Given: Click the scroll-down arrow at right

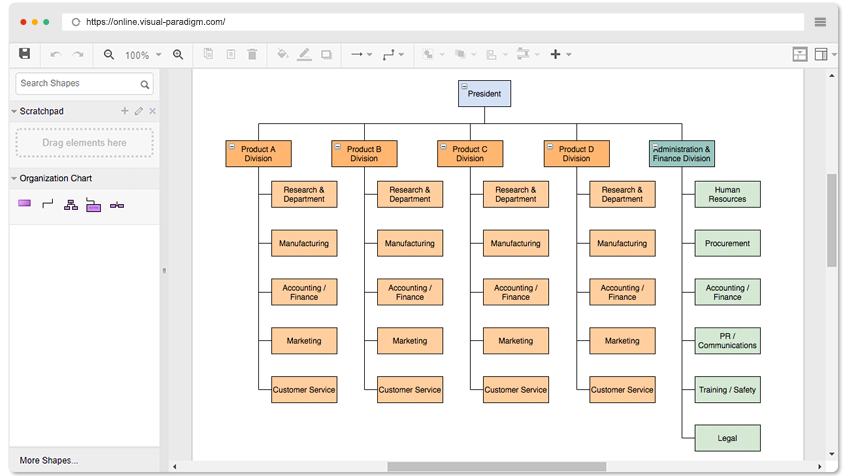Looking at the screenshot, I should pyautogui.click(x=832, y=454).
